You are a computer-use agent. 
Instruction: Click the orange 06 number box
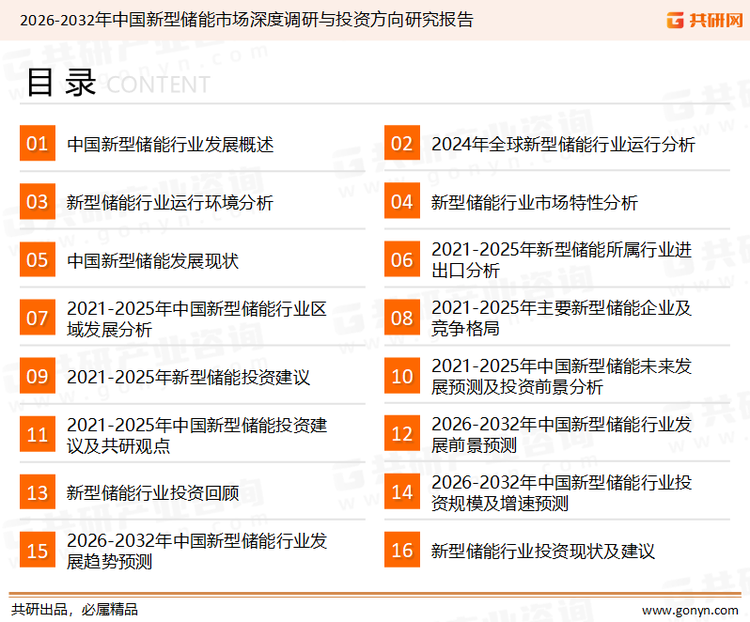(x=402, y=259)
